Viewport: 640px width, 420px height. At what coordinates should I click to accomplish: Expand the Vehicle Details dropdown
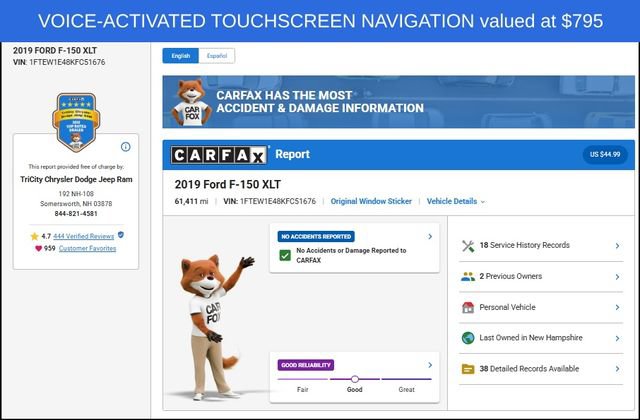(456, 202)
